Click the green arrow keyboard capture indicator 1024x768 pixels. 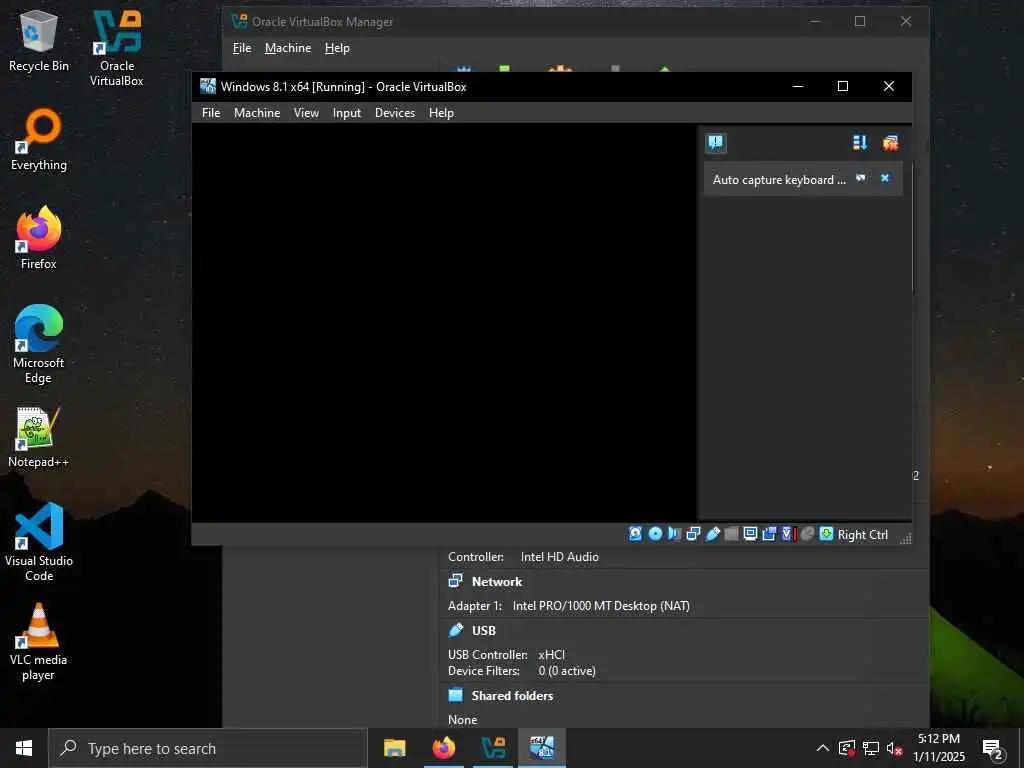click(826, 534)
